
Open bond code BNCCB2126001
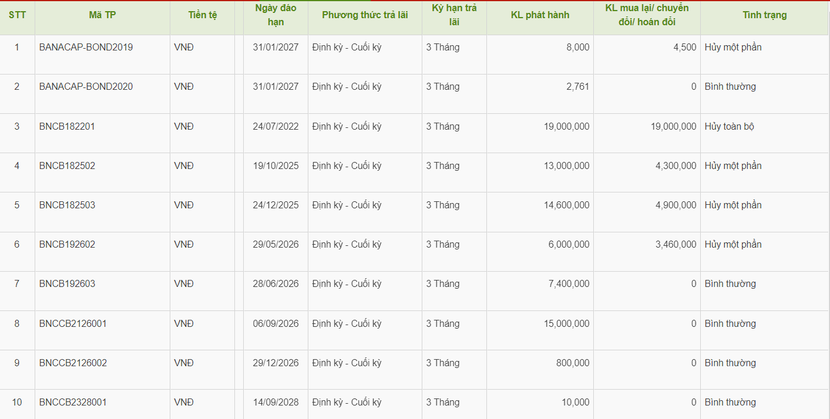[73, 323]
